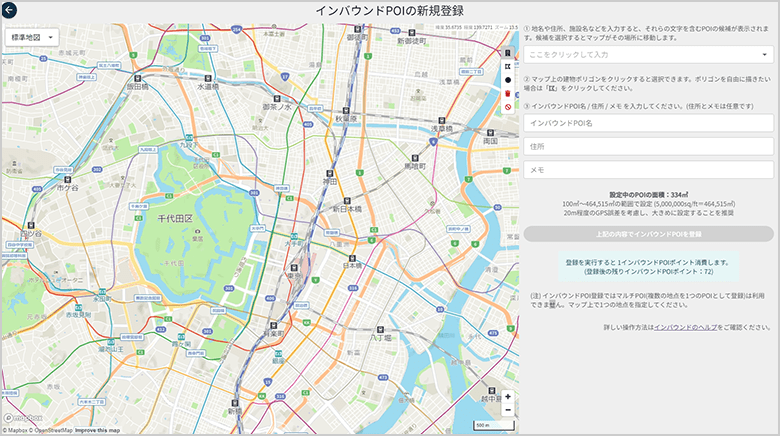Click the インバウンドPOI名 input field
The height and width of the screenshot is (436, 780).
click(649, 123)
